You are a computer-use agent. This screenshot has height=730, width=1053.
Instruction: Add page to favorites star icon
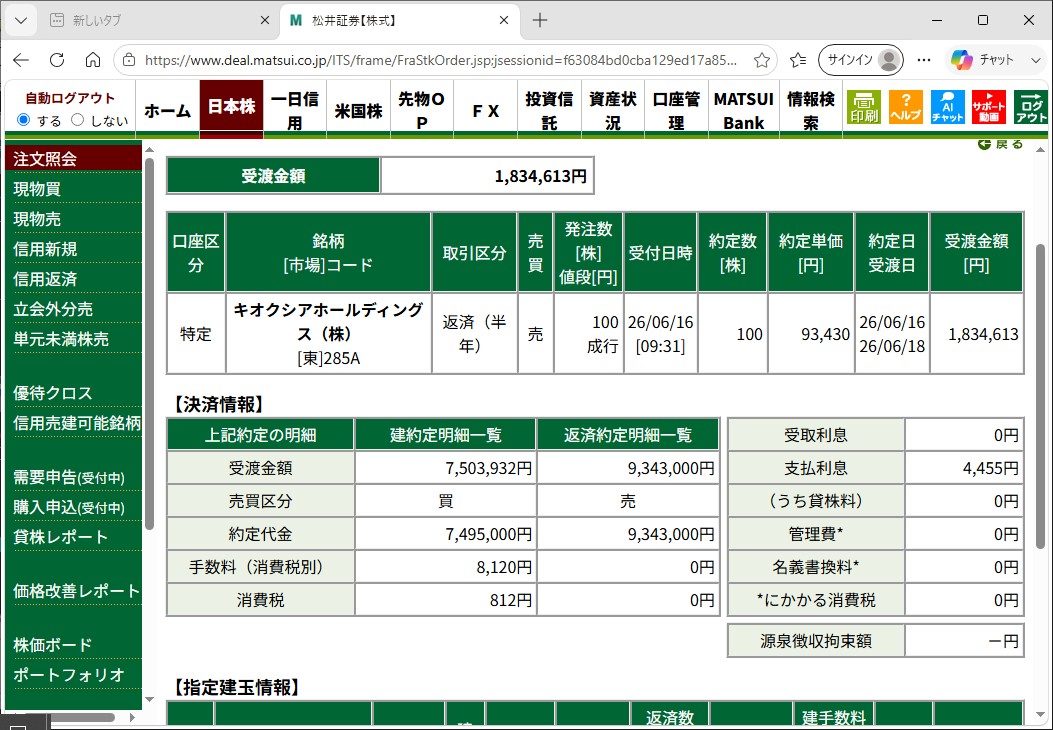click(x=762, y=60)
